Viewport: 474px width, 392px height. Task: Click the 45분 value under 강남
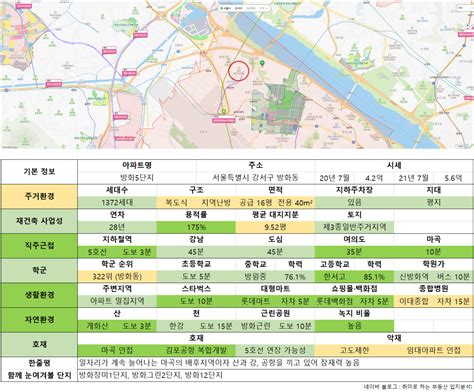(x=196, y=252)
